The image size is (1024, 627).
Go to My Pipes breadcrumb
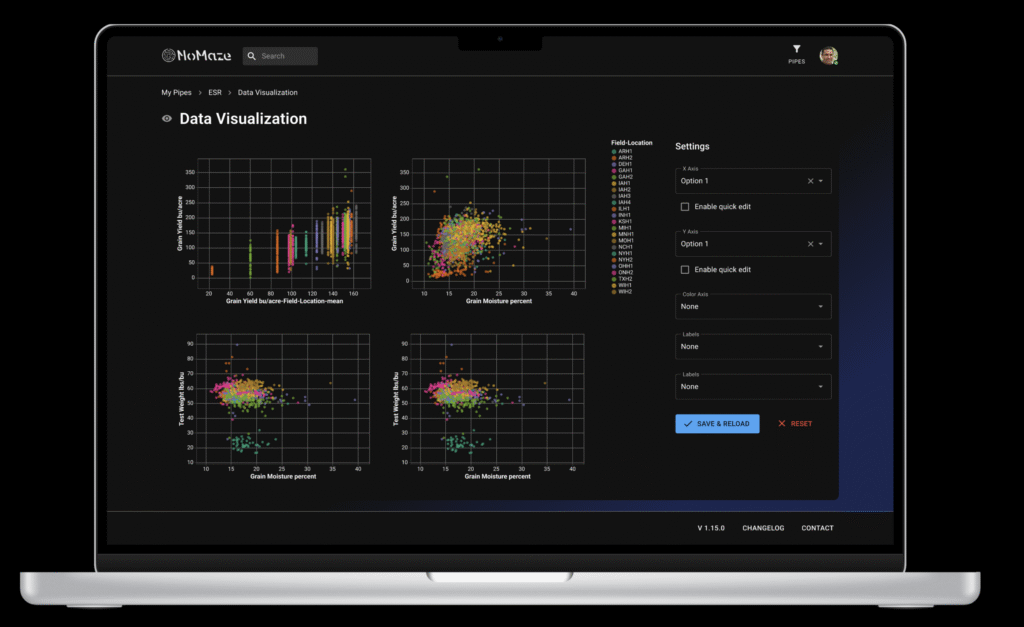point(176,93)
